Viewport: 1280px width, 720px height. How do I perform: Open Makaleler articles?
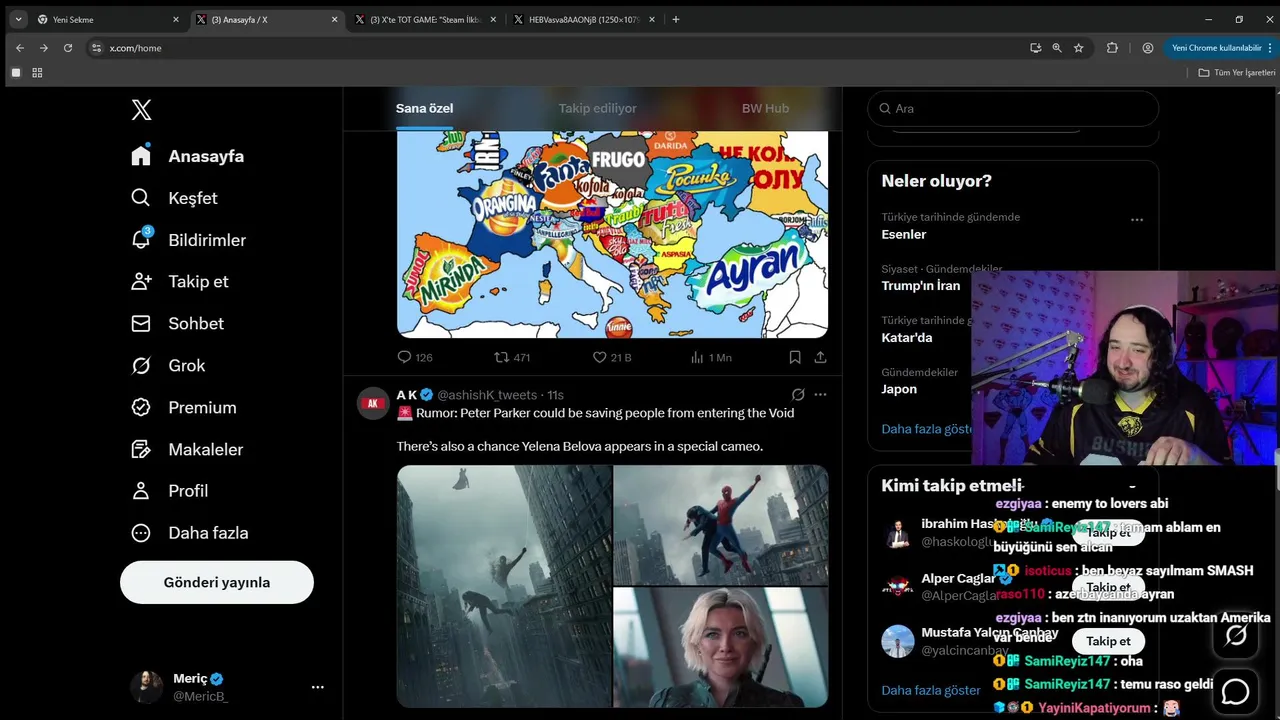click(187, 449)
